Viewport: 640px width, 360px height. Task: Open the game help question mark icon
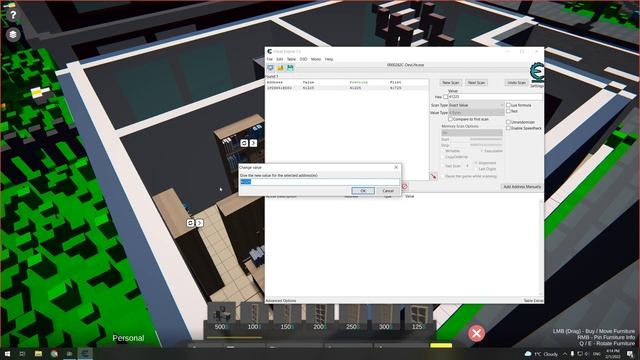[13, 16]
